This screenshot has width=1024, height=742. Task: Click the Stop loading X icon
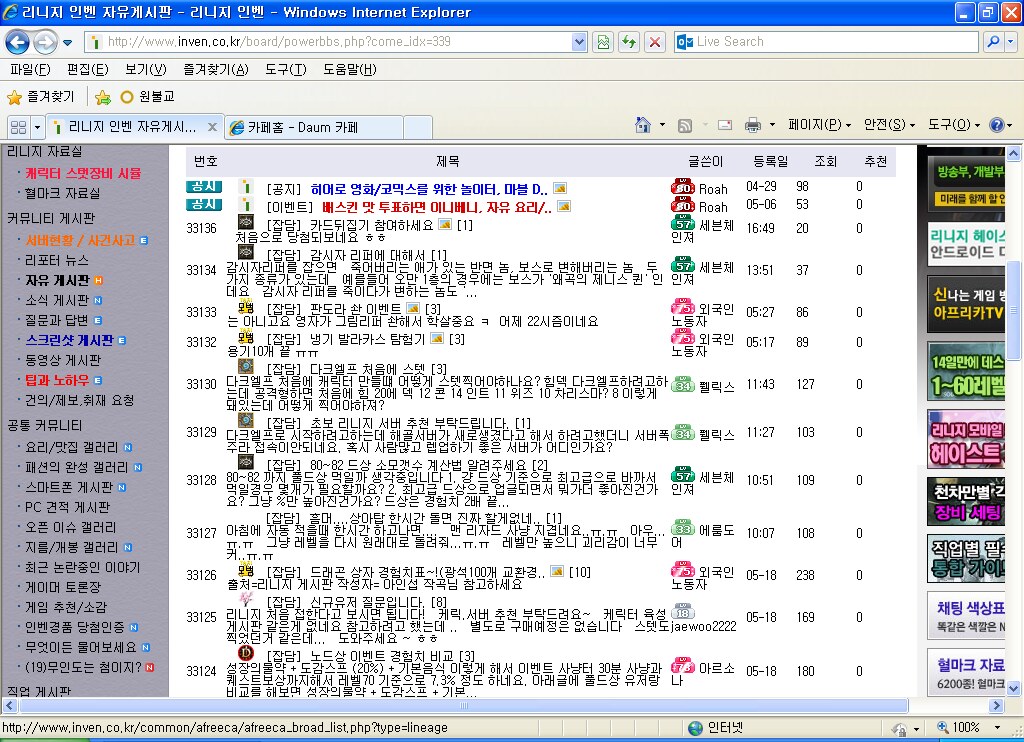pos(654,42)
